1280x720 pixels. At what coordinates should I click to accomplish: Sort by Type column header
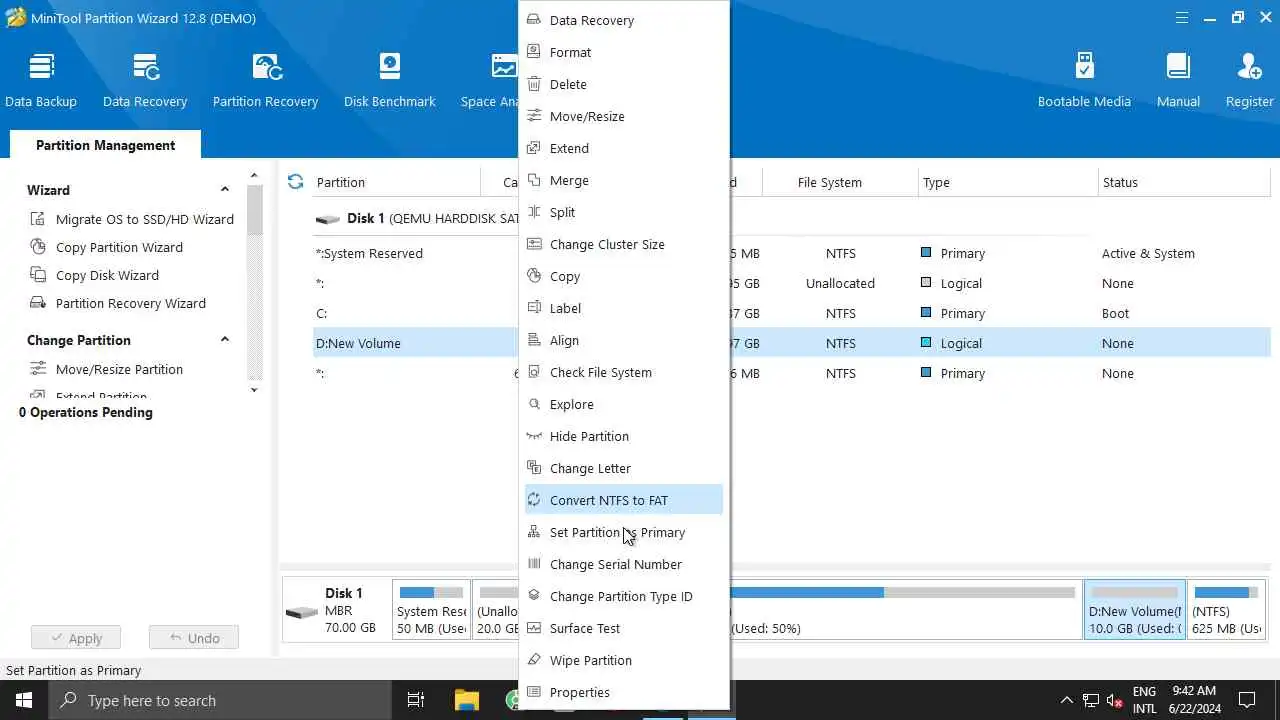(1008, 182)
